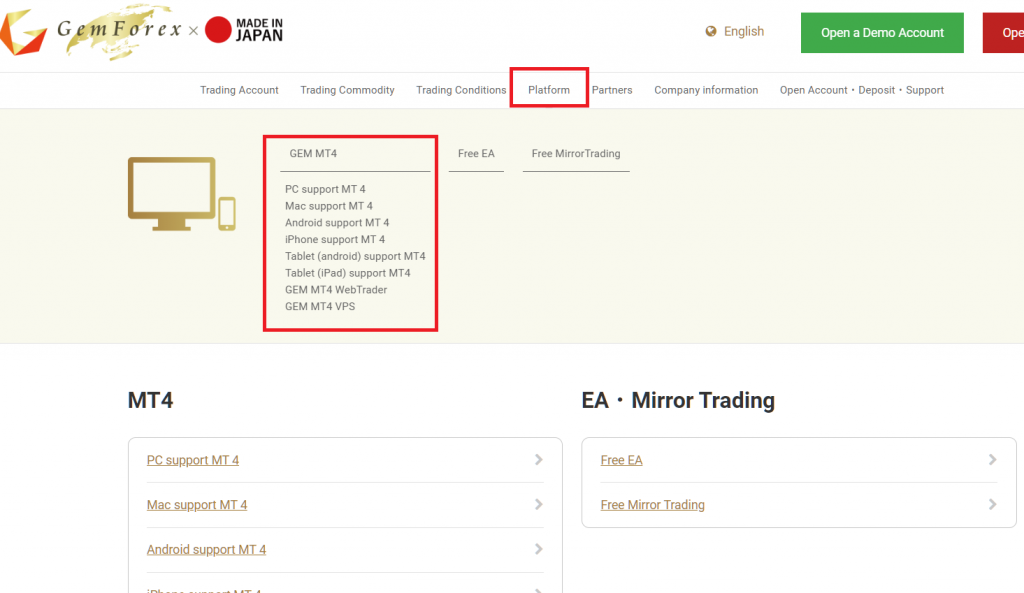The width and height of the screenshot is (1024, 593).
Task: Click the MT4 section heading
Action: tap(150, 400)
